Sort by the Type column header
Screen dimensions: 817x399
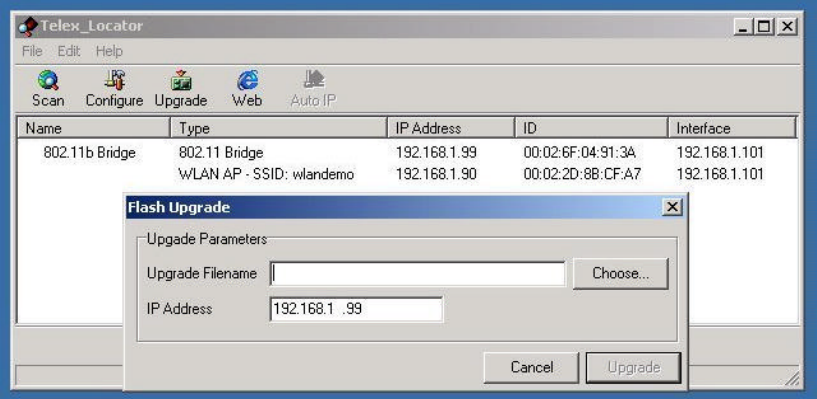point(279,128)
